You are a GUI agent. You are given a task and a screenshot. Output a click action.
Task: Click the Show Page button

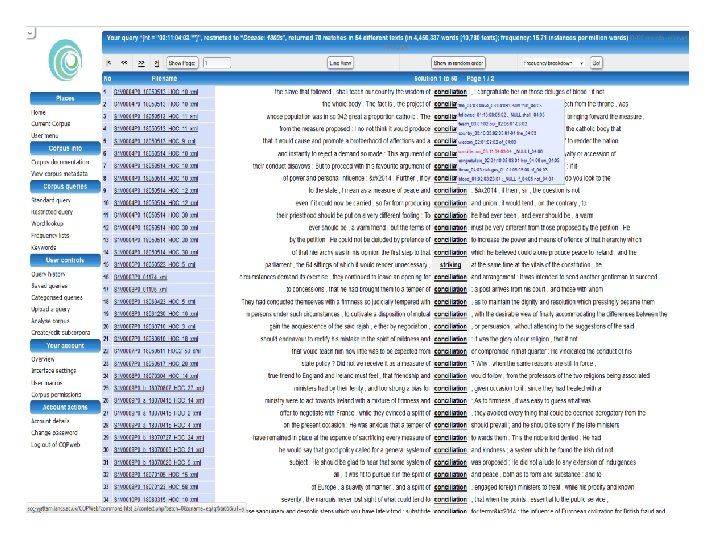(182, 63)
